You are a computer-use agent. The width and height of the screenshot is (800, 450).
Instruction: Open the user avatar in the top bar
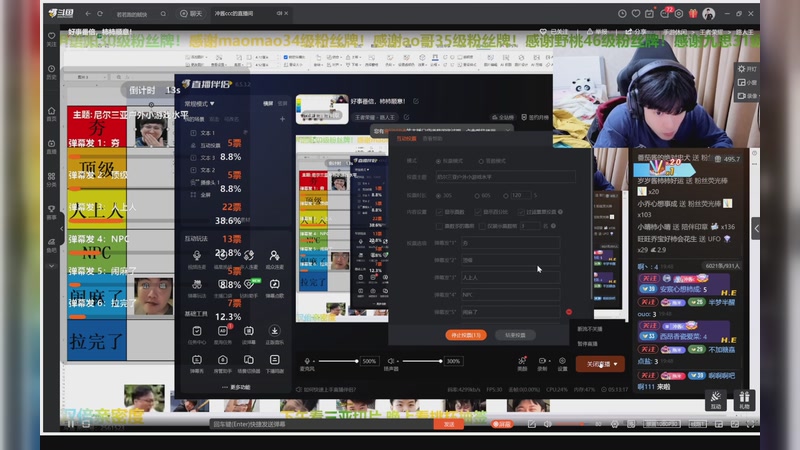click(709, 14)
